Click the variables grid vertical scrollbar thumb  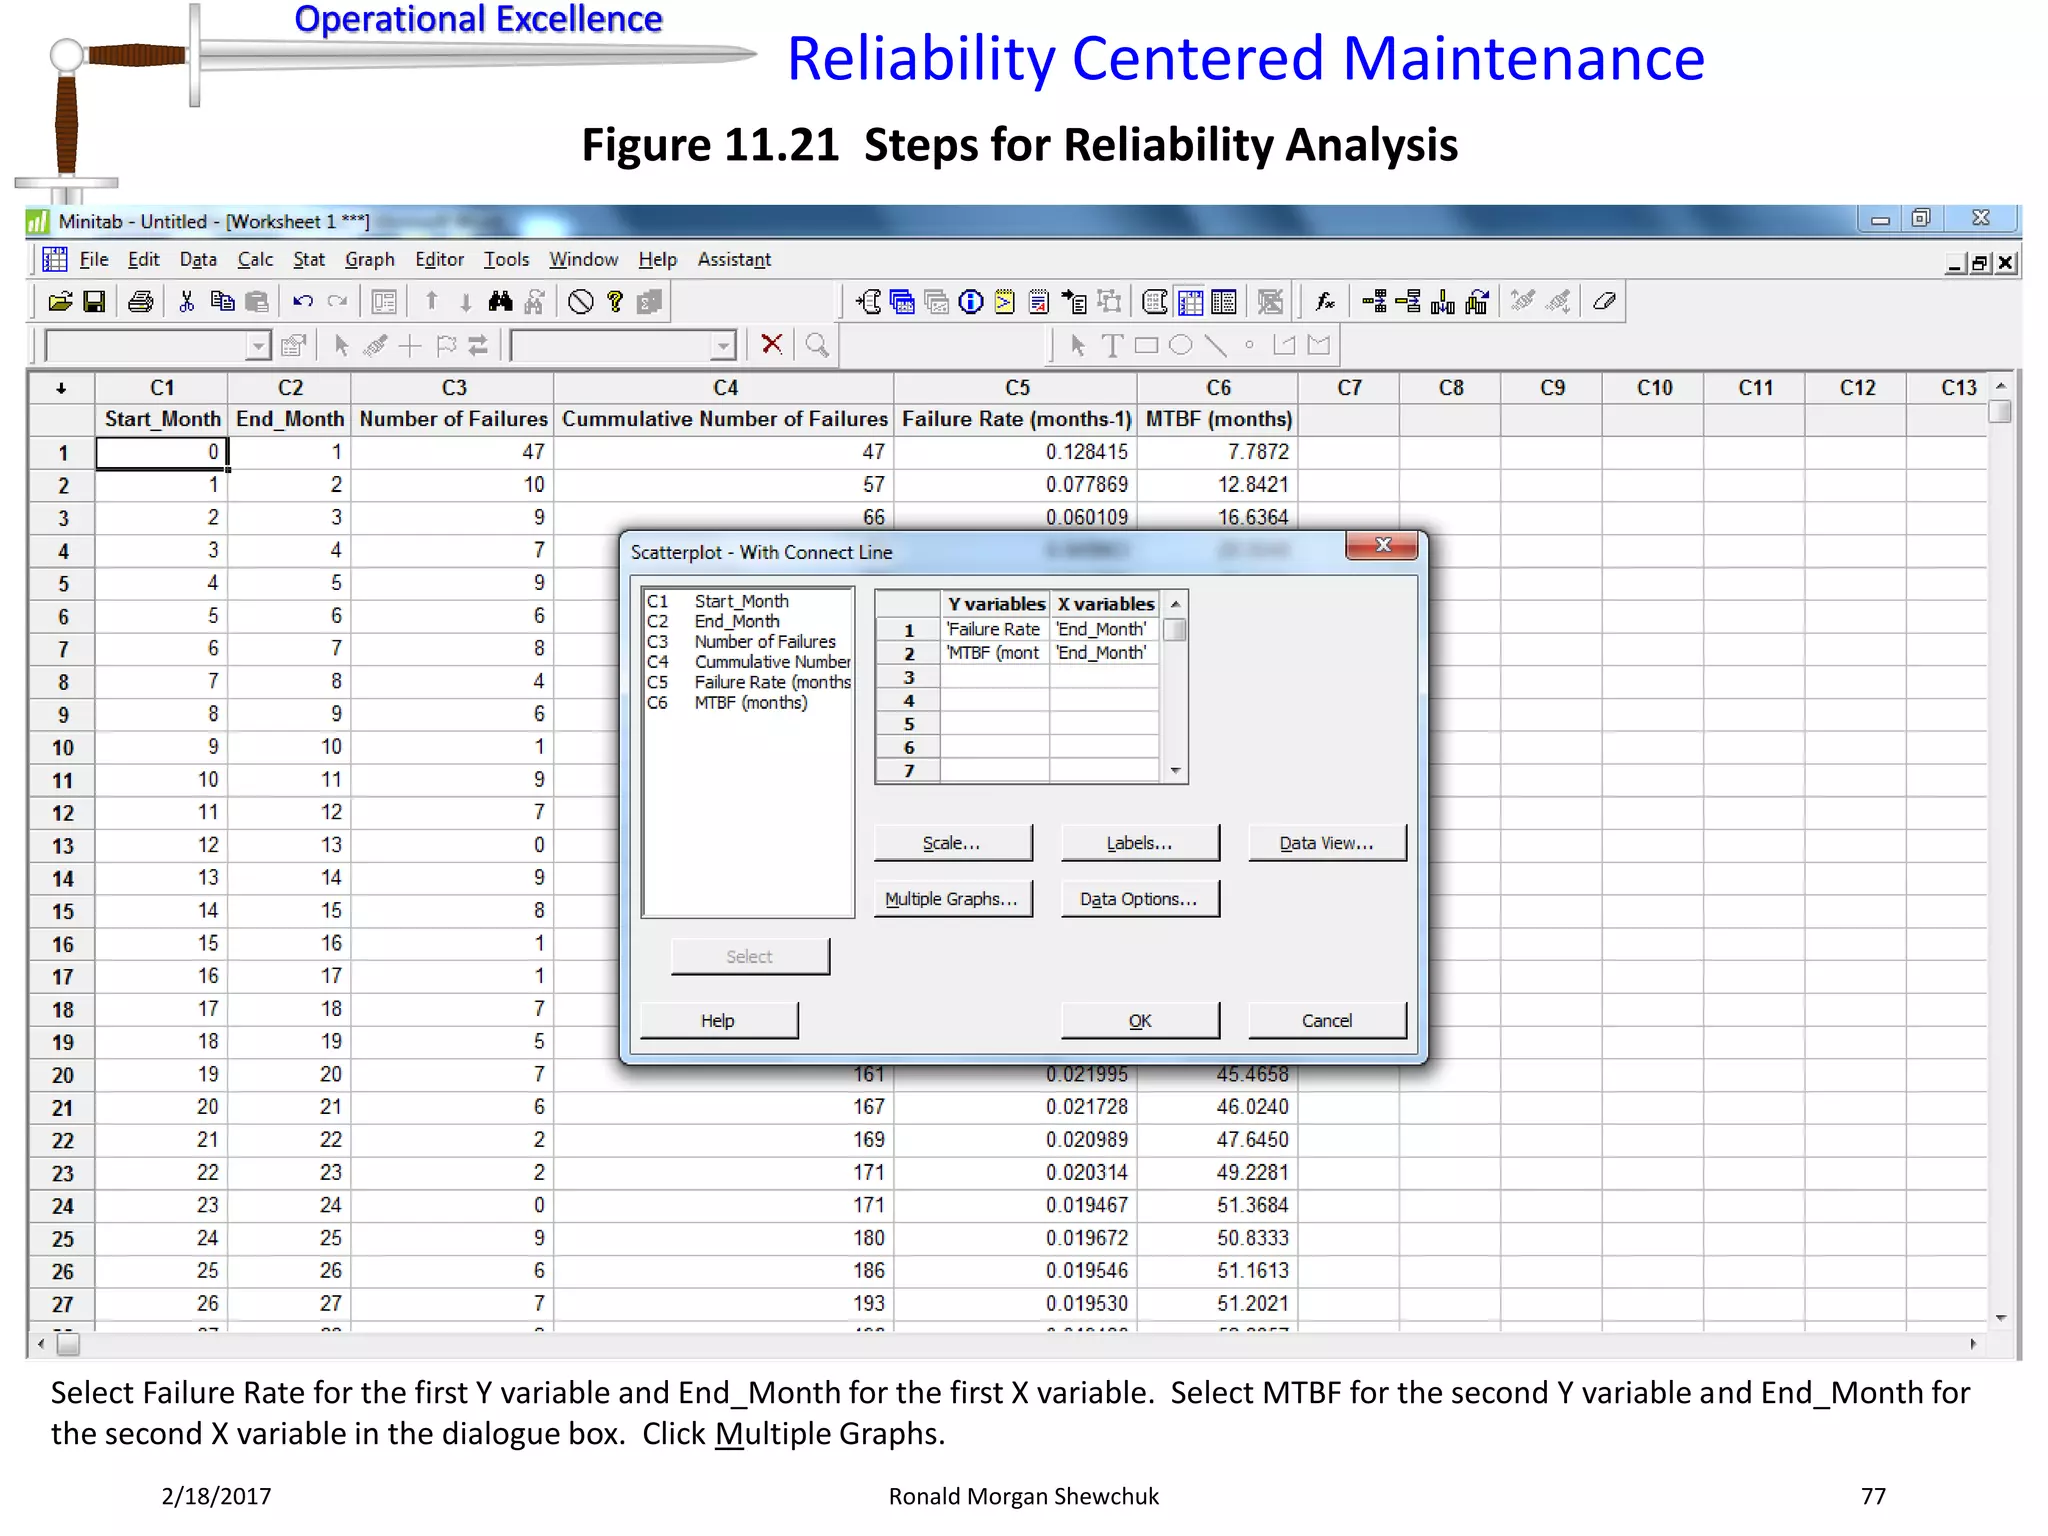click(1176, 630)
